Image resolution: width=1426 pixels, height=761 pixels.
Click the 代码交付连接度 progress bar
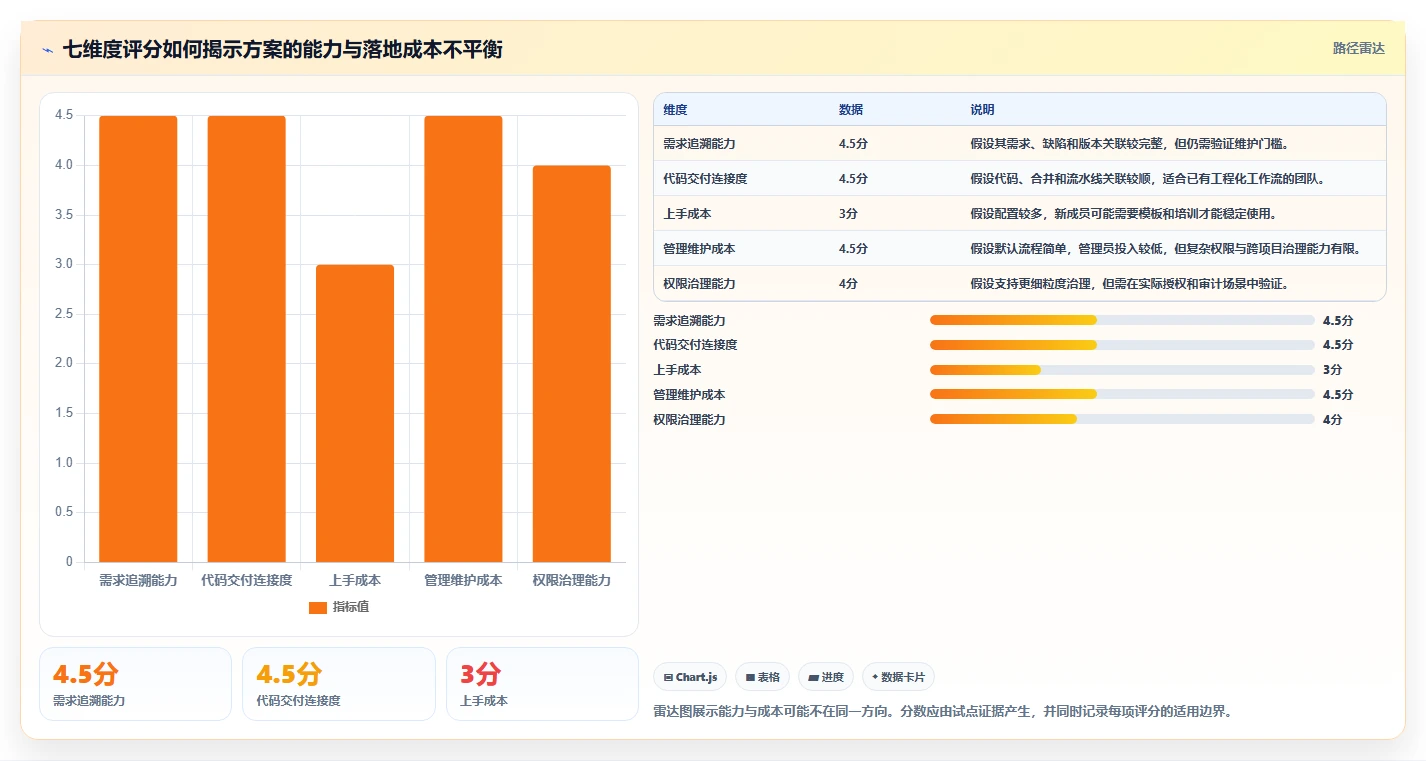[x=1122, y=345]
